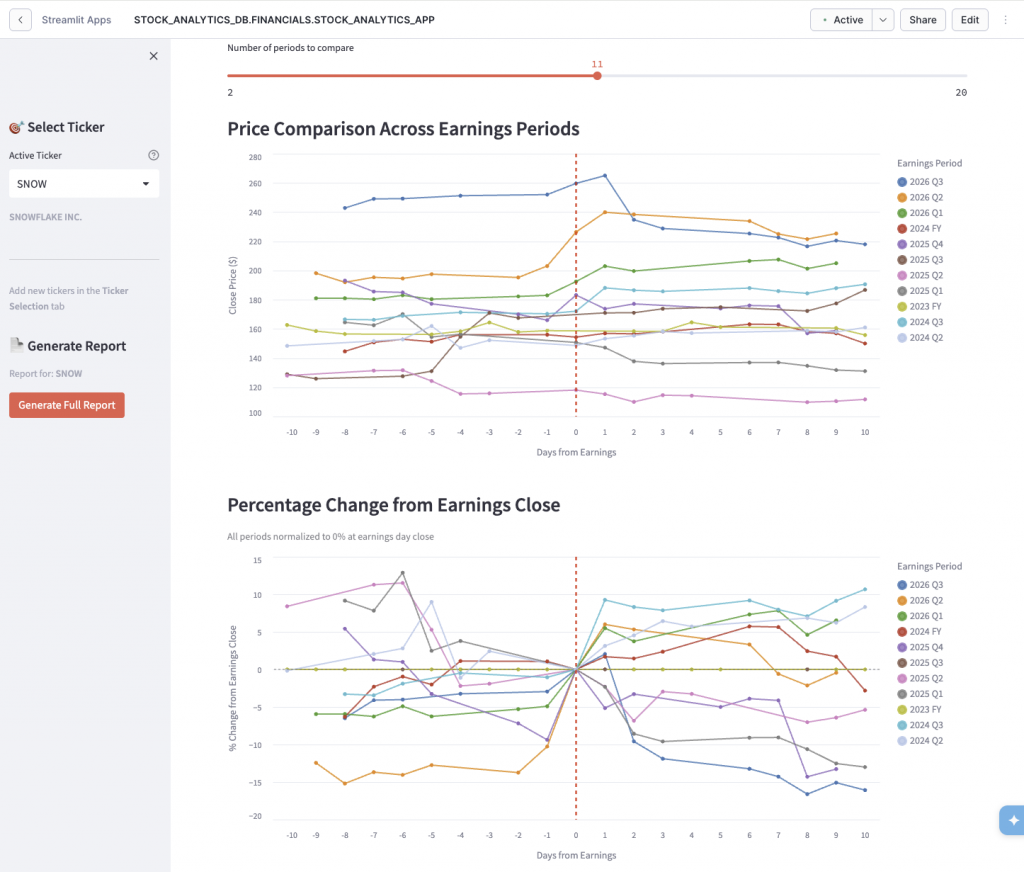1024x872 pixels.
Task: Click the periods-to-compare slider handle
Action: [x=597, y=76]
